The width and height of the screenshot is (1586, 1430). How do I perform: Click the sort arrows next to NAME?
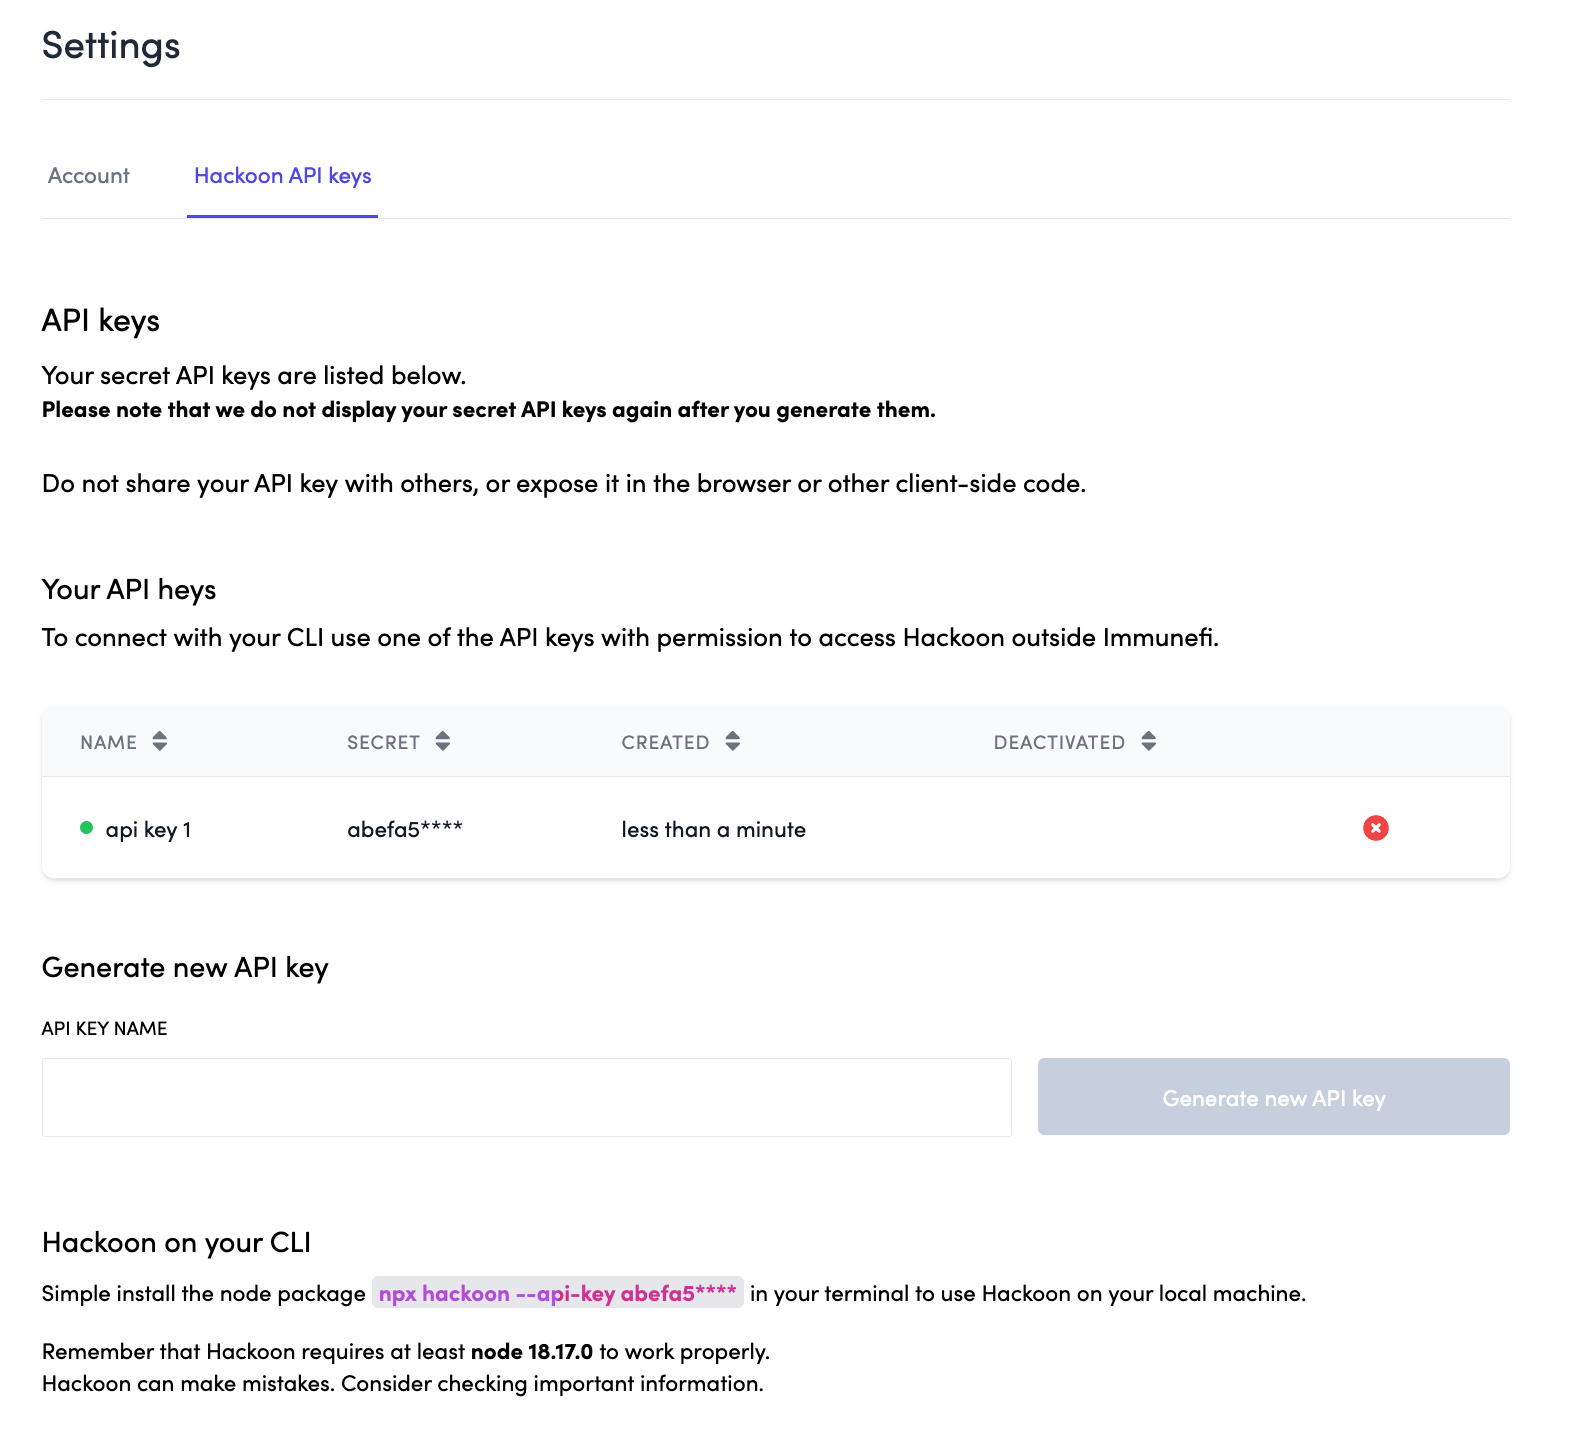pos(160,741)
